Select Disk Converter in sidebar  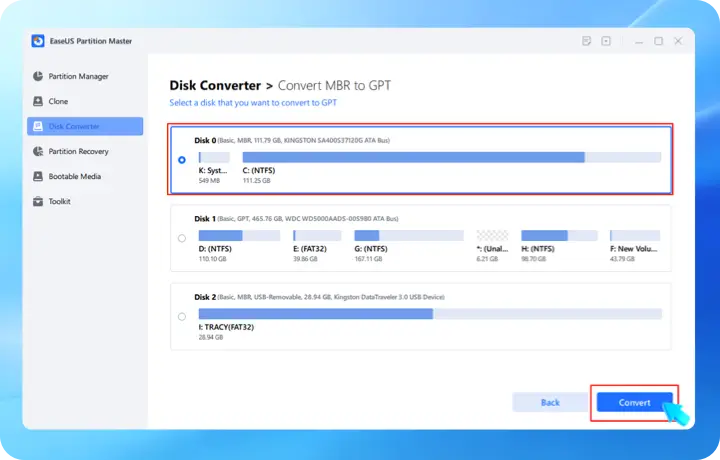(85, 126)
